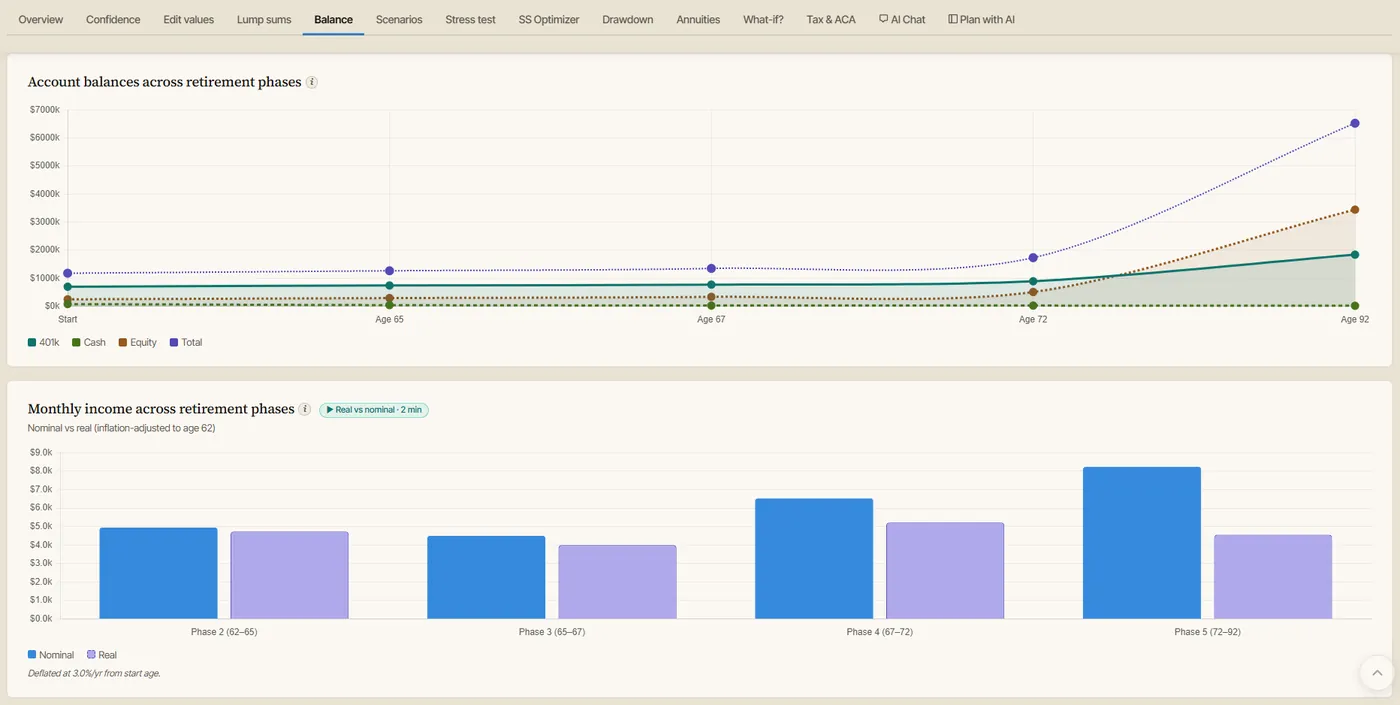This screenshot has height=705, width=1400.
Task: Switch to the Stress test tab
Action: tap(470, 19)
